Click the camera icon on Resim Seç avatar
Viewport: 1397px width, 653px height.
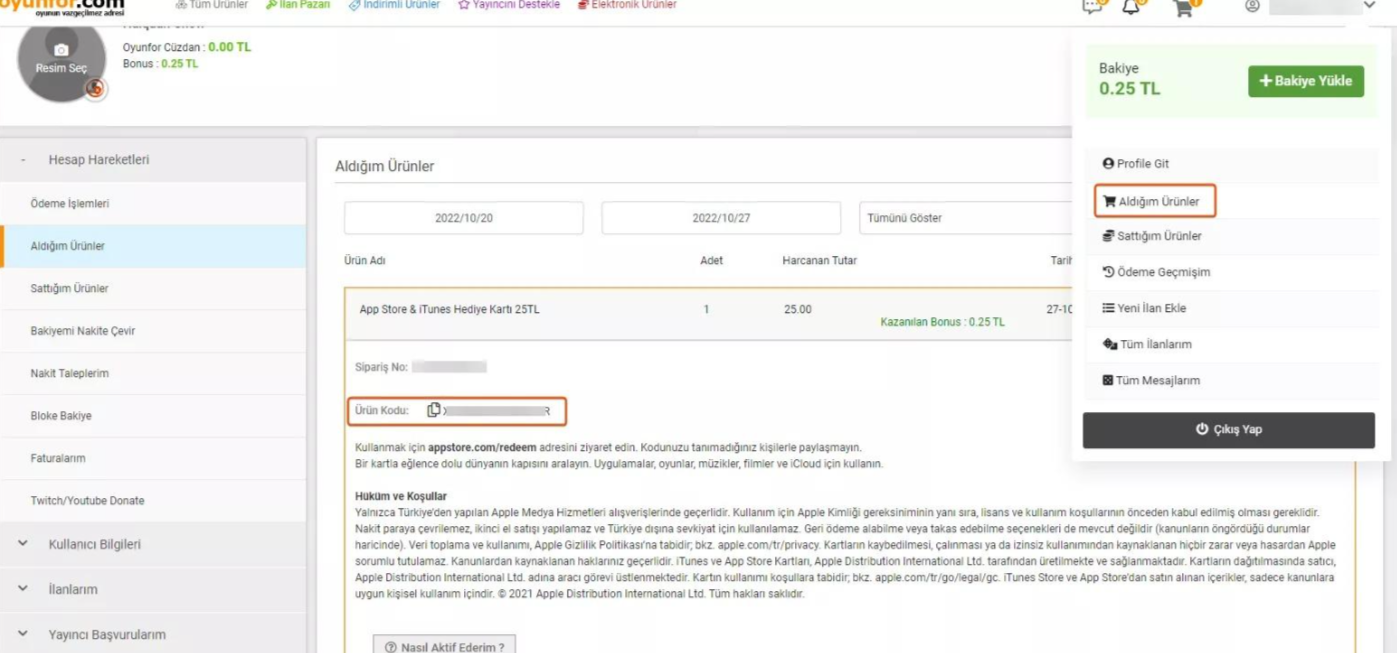click(61, 50)
